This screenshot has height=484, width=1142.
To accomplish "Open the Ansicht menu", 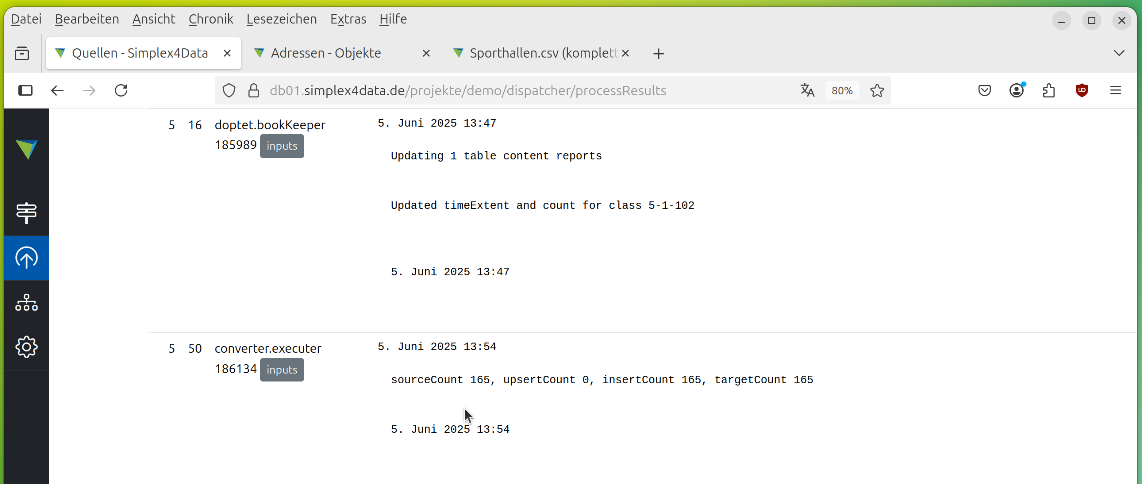I will (x=154, y=19).
